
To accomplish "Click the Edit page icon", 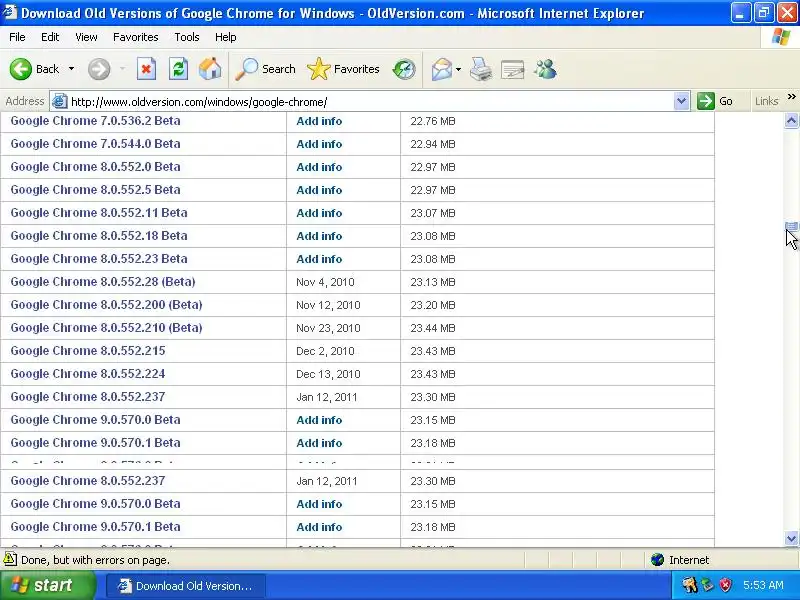I will (x=512, y=69).
